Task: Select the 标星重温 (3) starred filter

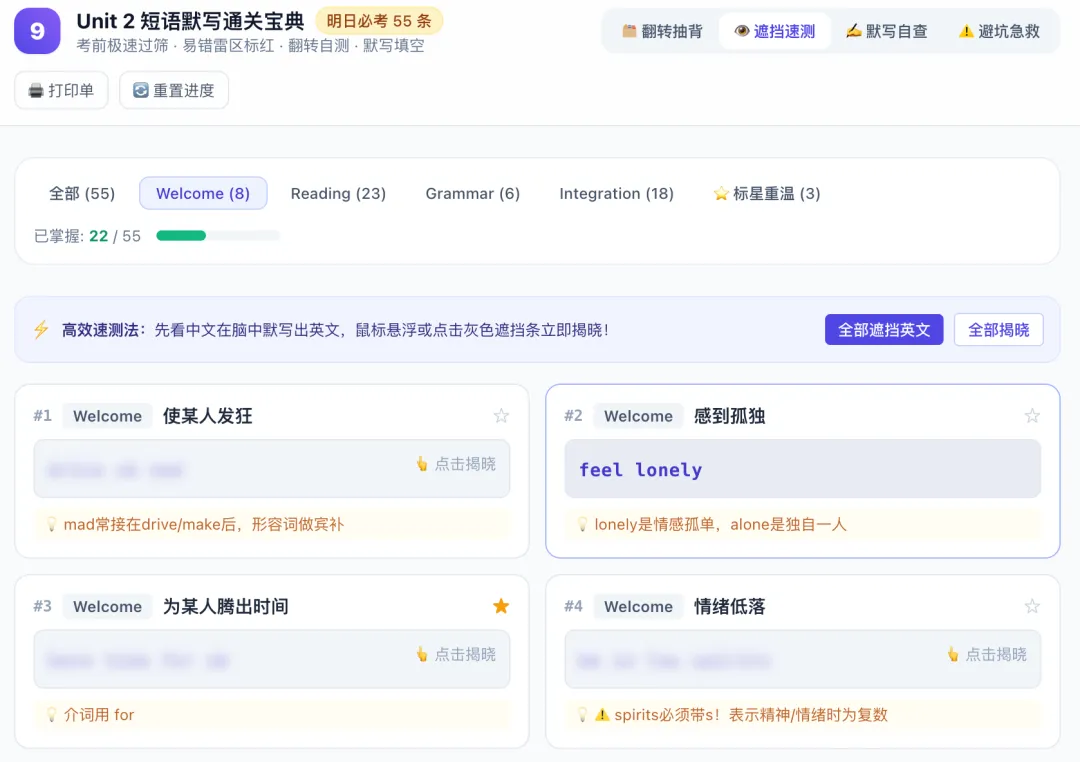Action: (767, 194)
